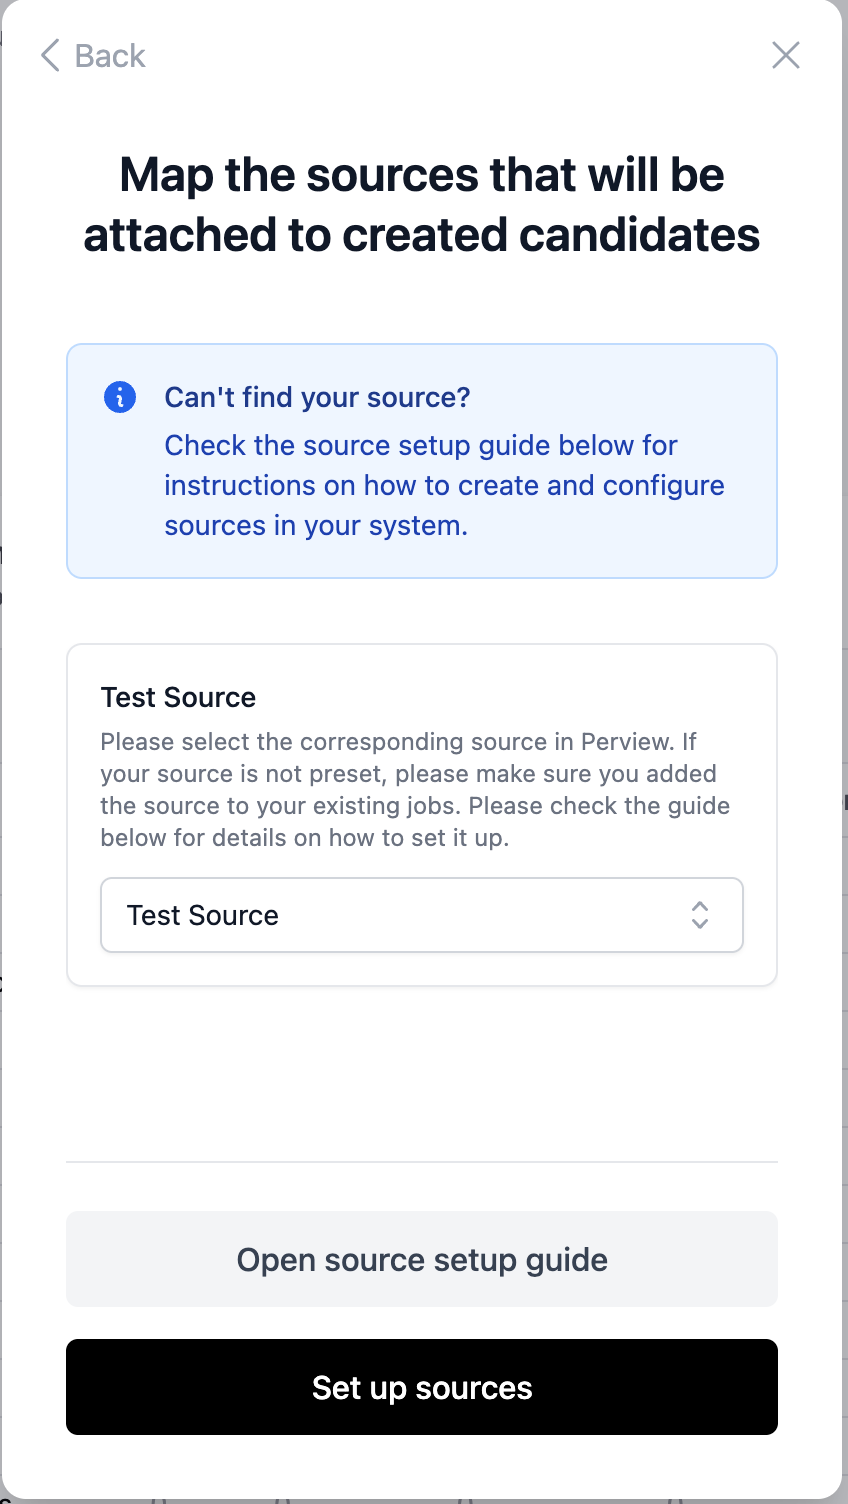Click the back chevron arrow icon
The width and height of the screenshot is (848, 1504).
(50, 56)
